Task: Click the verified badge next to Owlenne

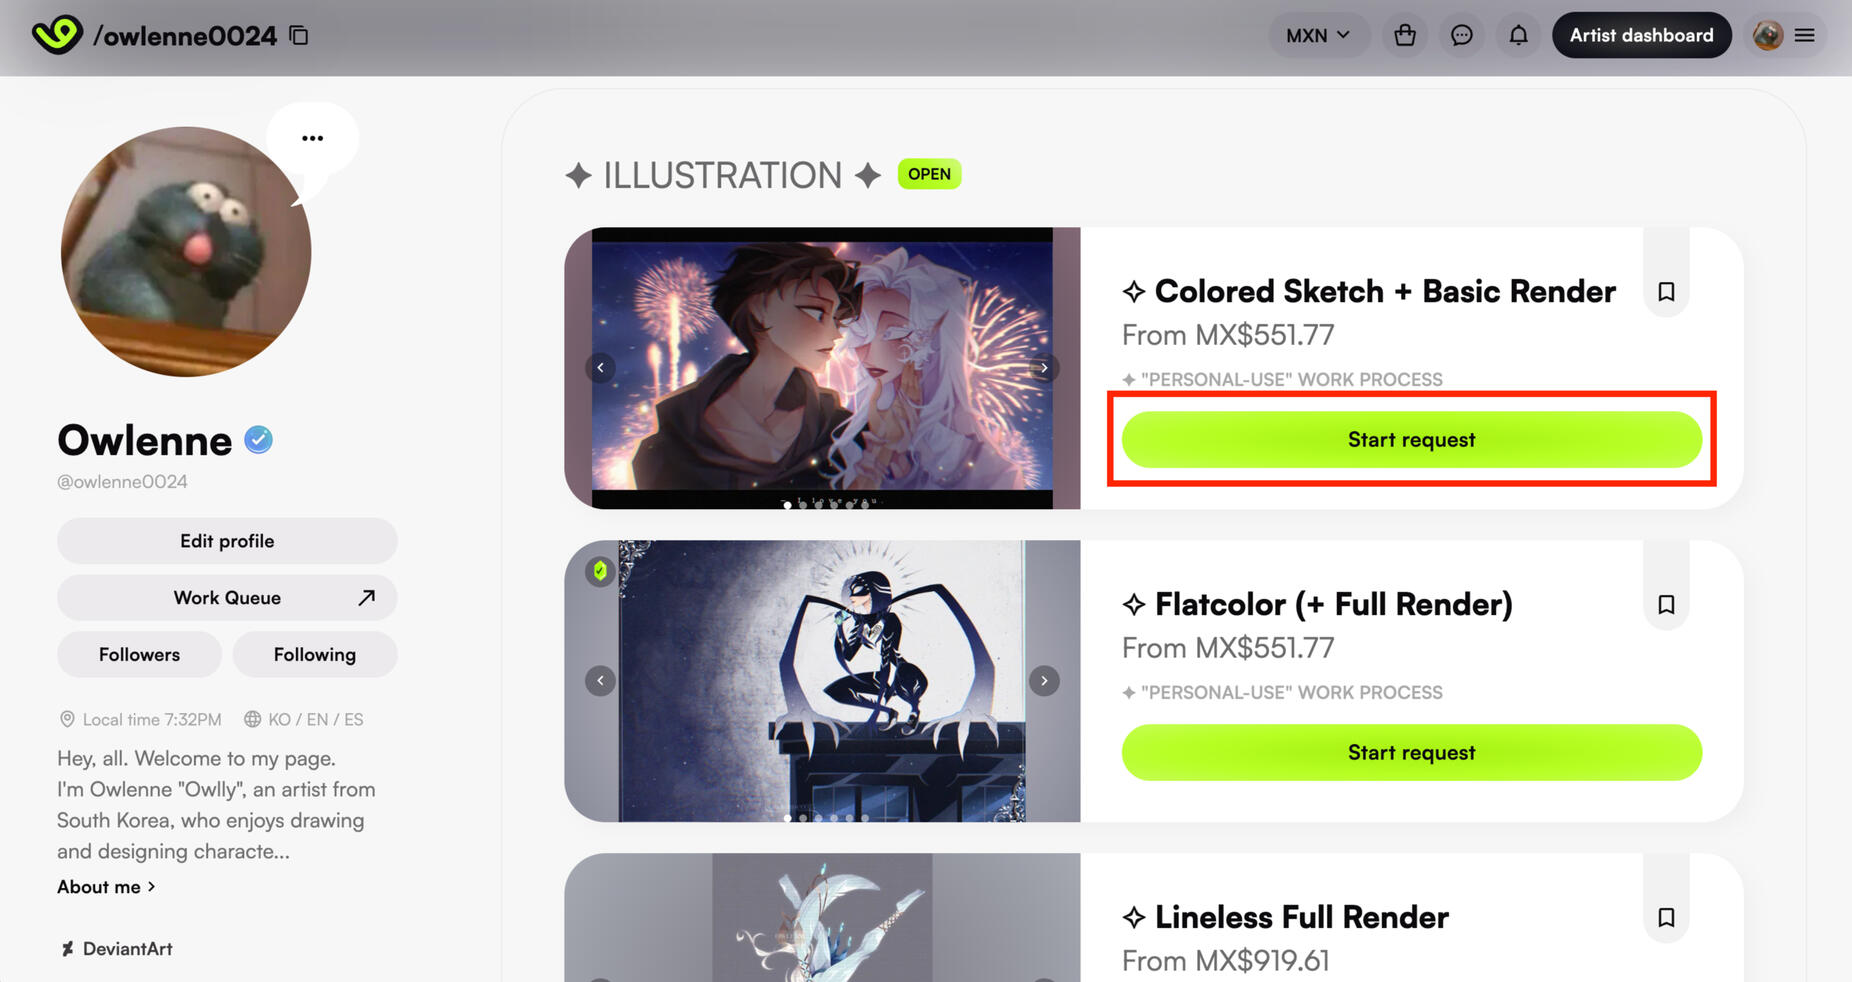Action: point(258,440)
